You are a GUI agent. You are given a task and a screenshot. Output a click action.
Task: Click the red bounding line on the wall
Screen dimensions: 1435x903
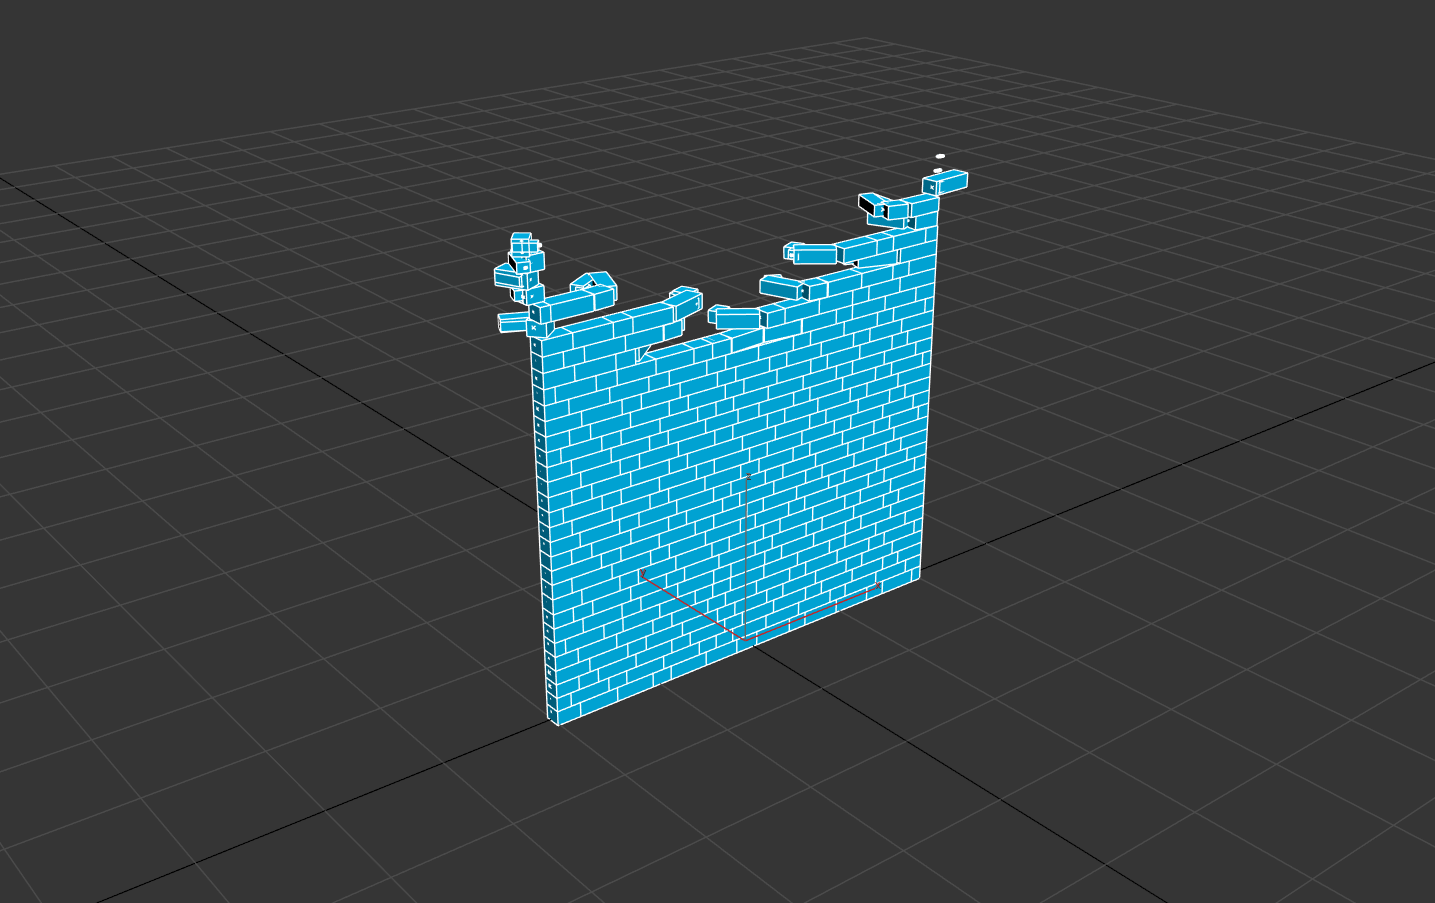pyautogui.click(x=812, y=612)
